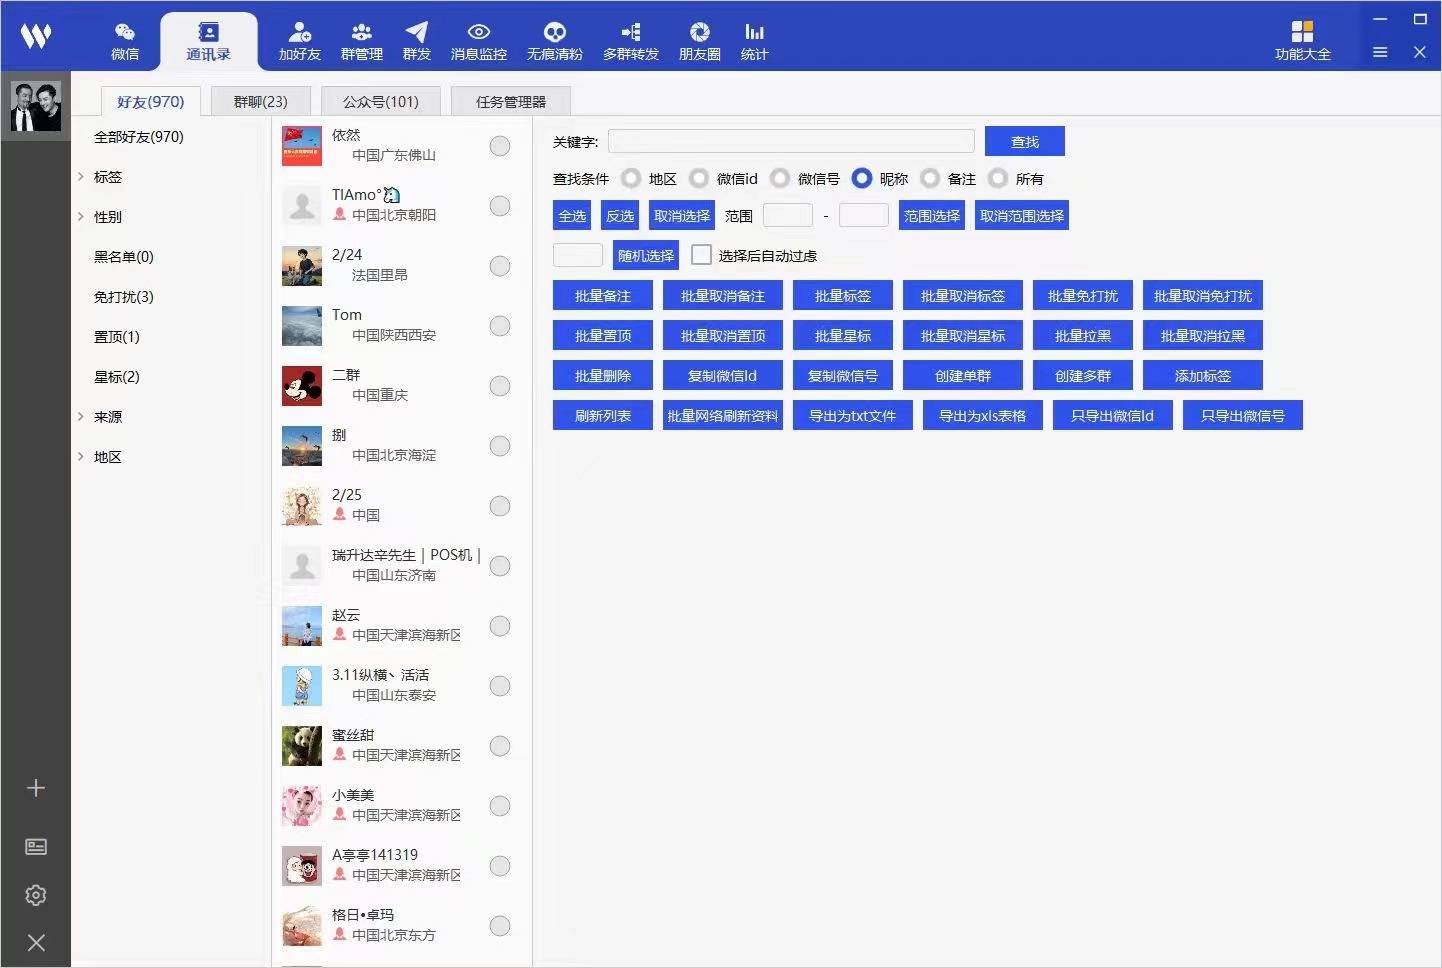The image size is (1442, 968).
Task: Click the 批量删除 button
Action: (603, 375)
